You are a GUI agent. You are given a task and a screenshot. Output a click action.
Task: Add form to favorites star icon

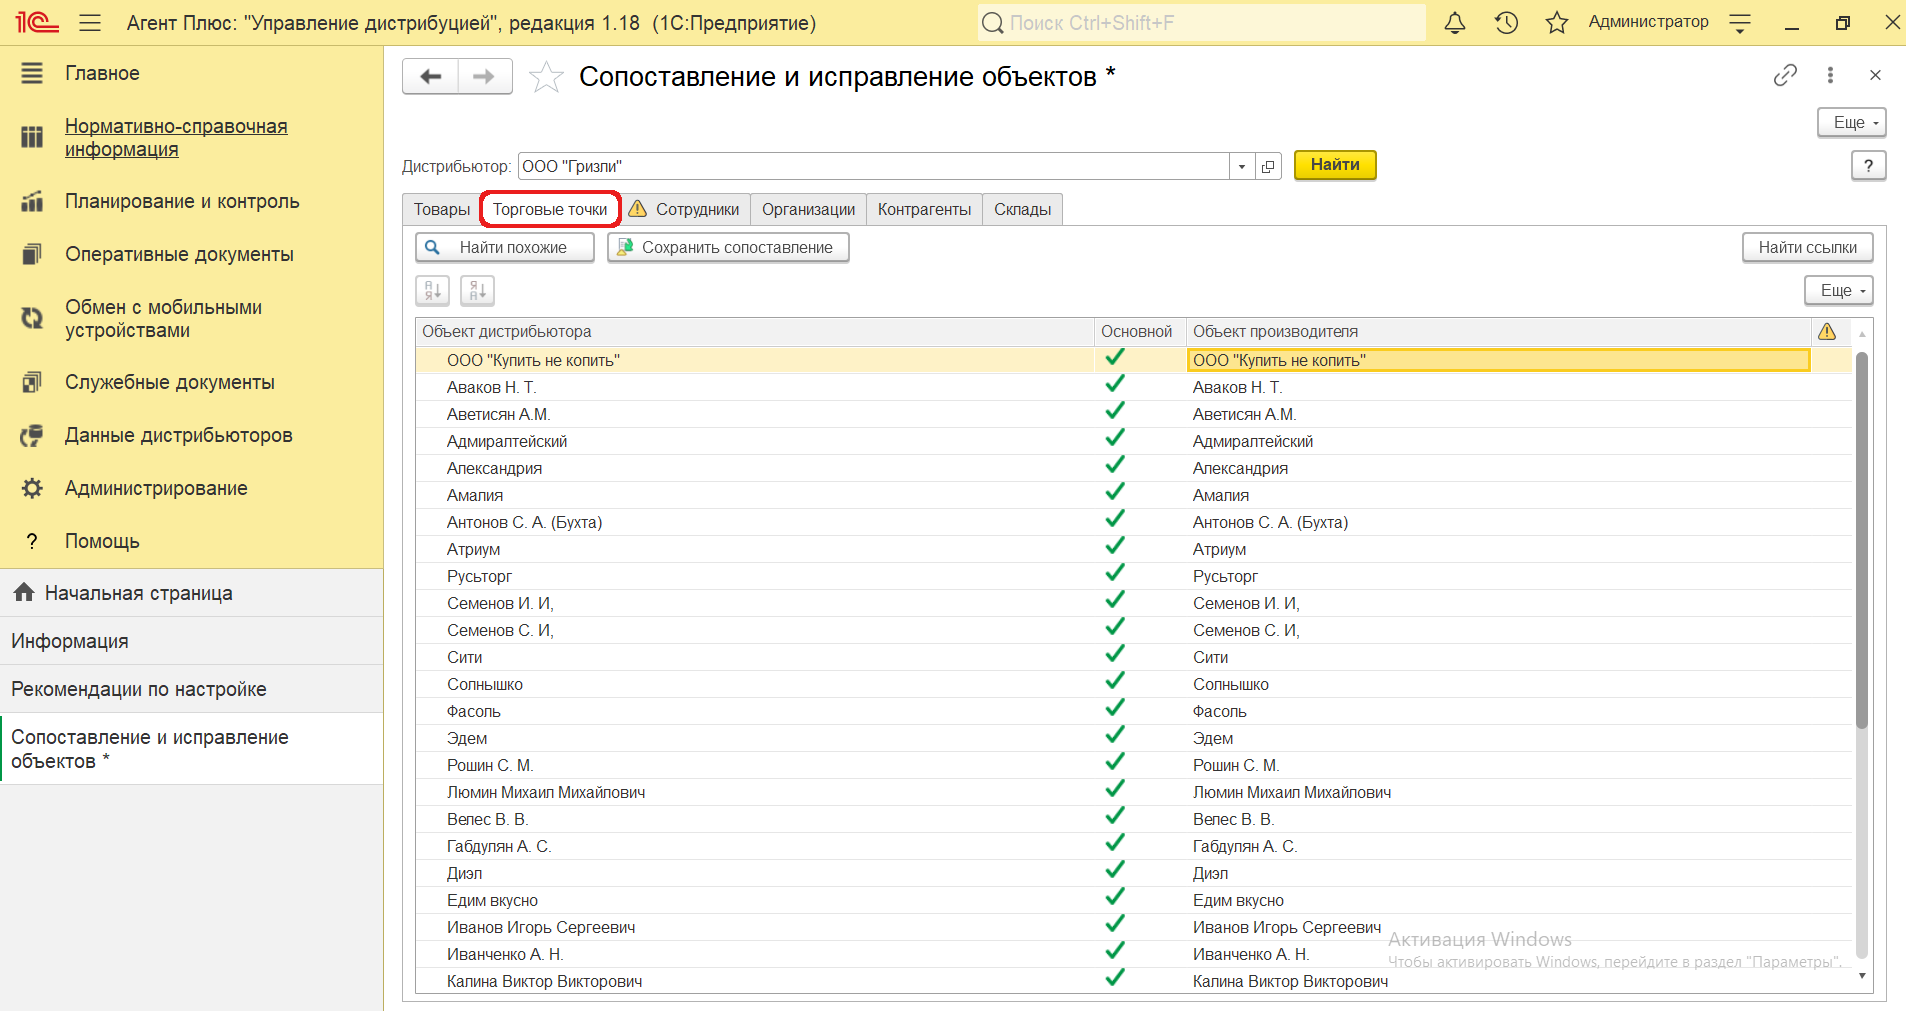546,76
